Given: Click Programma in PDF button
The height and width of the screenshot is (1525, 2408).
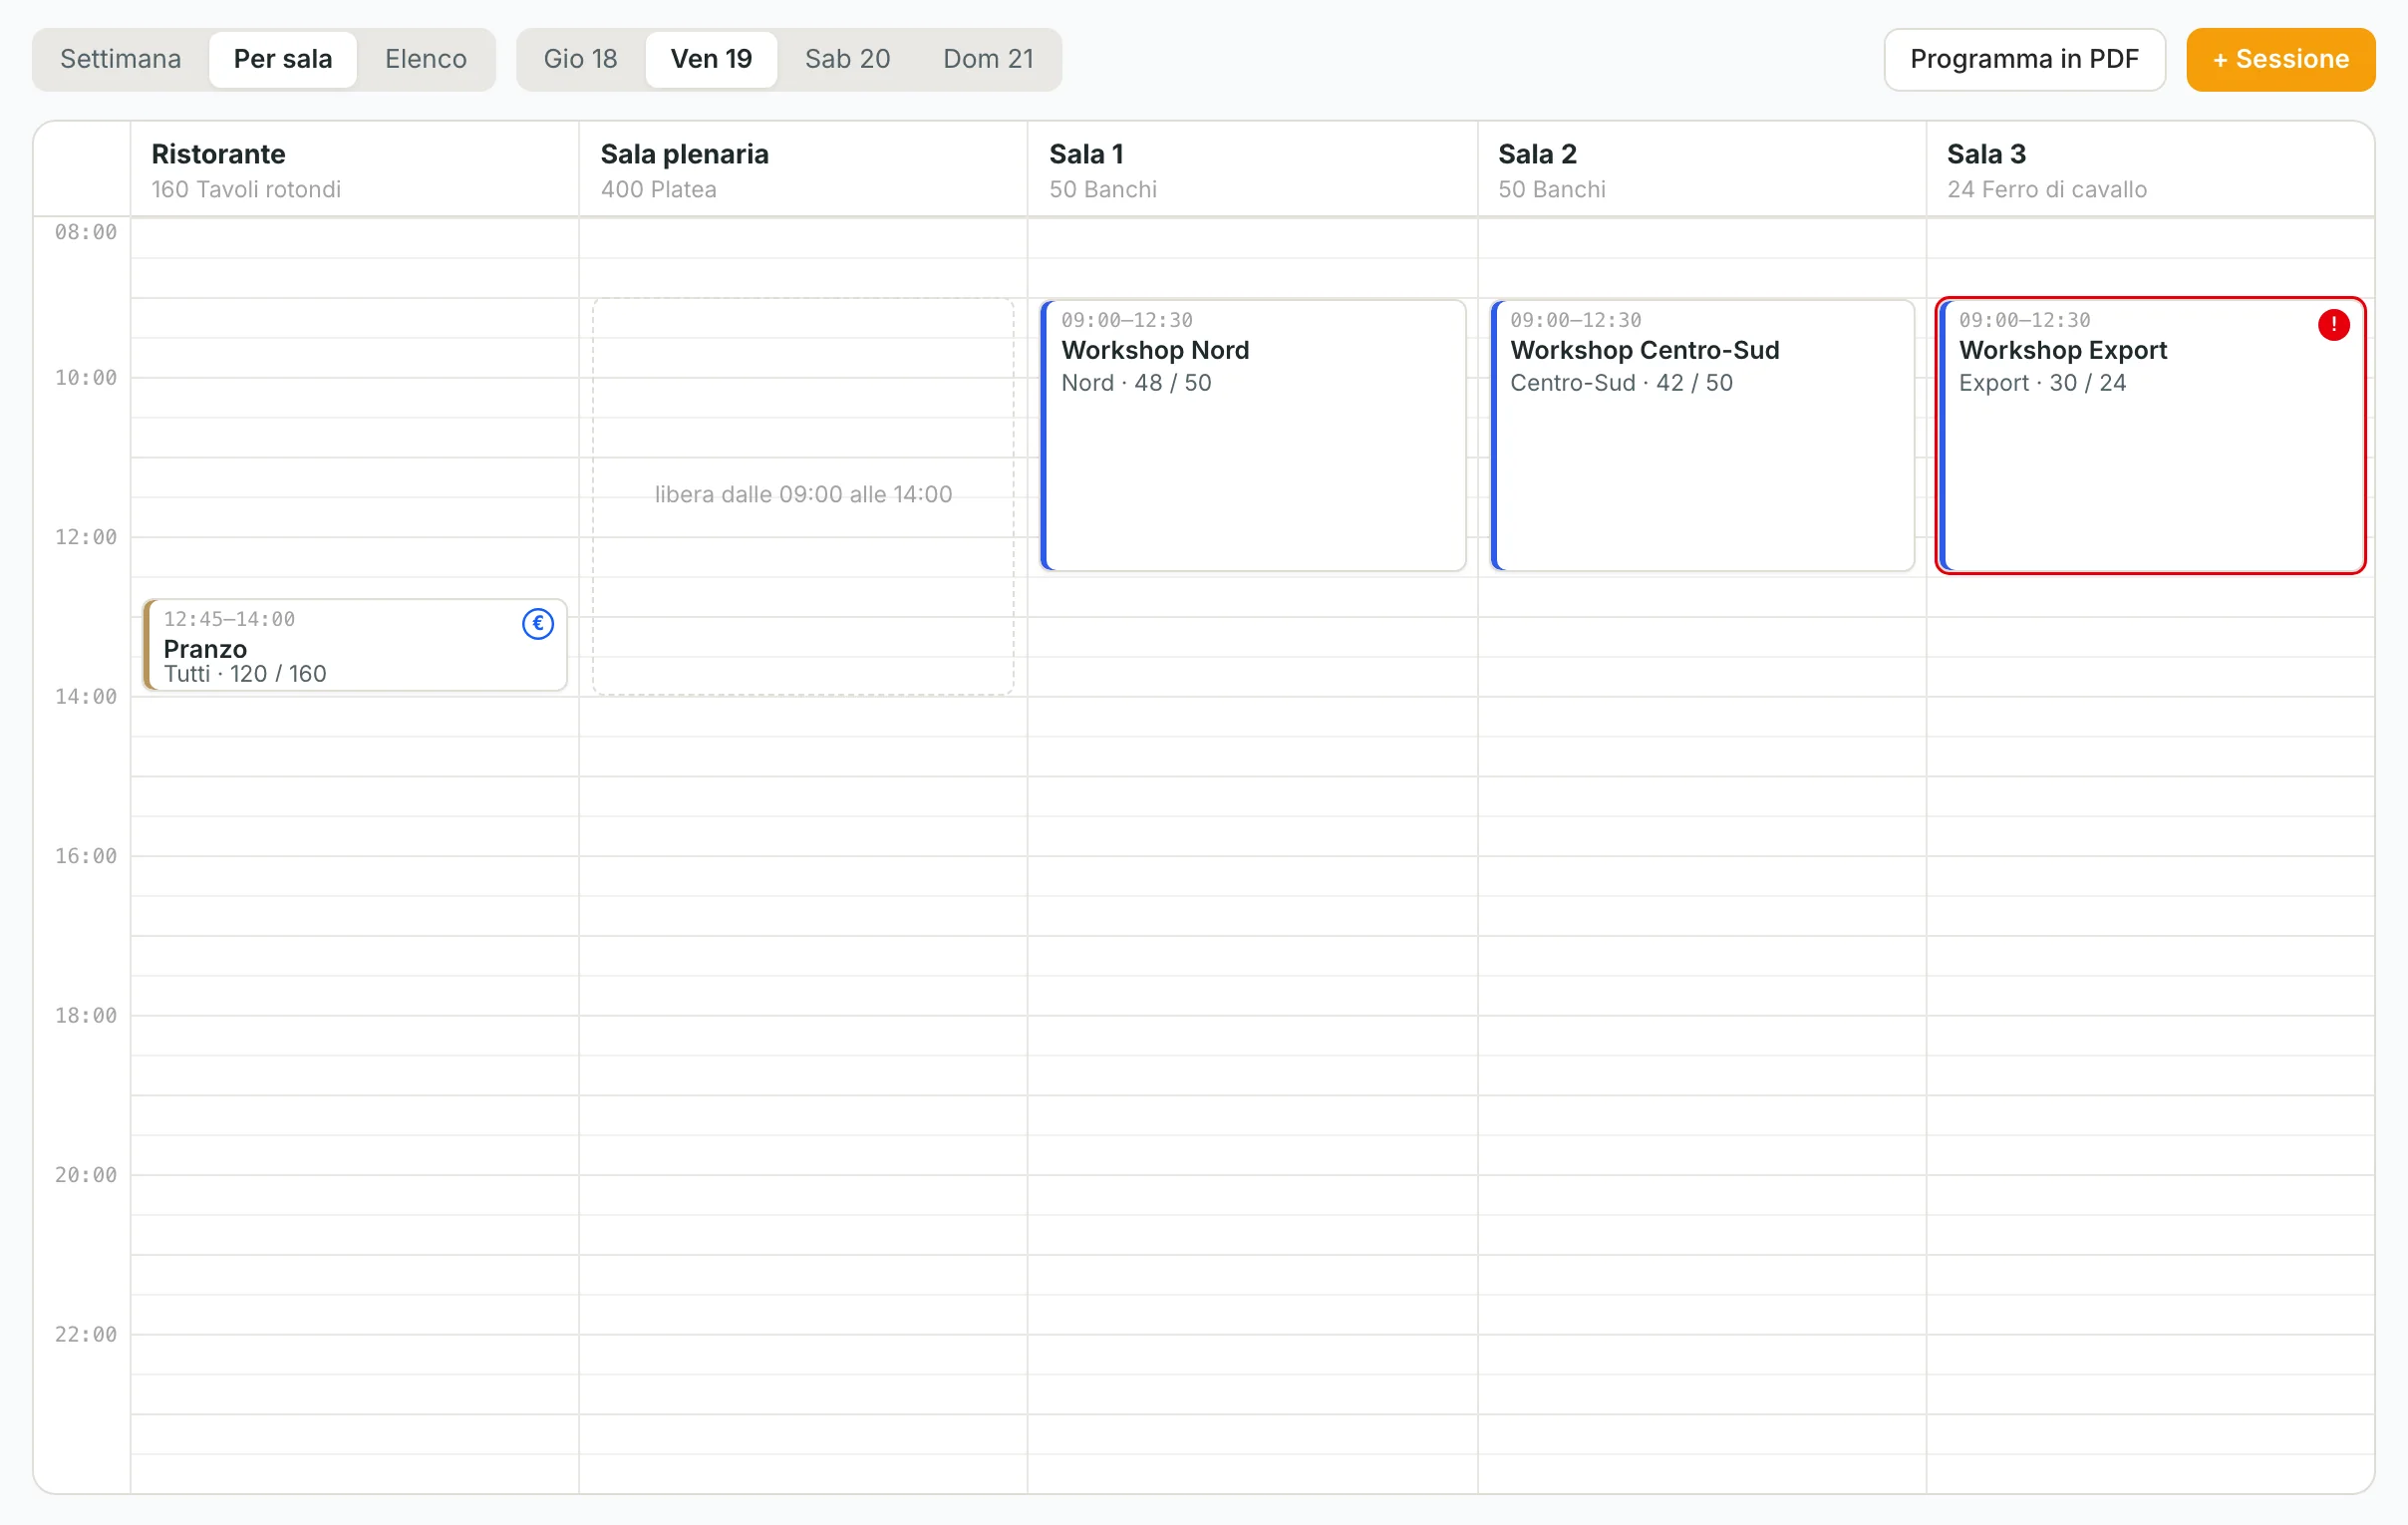Looking at the screenshot, I should pyautogui.click(x=2024, y=59).
